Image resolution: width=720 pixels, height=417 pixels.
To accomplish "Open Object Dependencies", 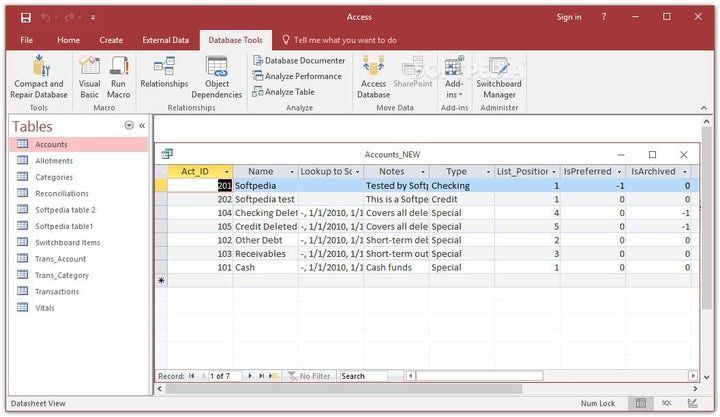I will (217, 67).
